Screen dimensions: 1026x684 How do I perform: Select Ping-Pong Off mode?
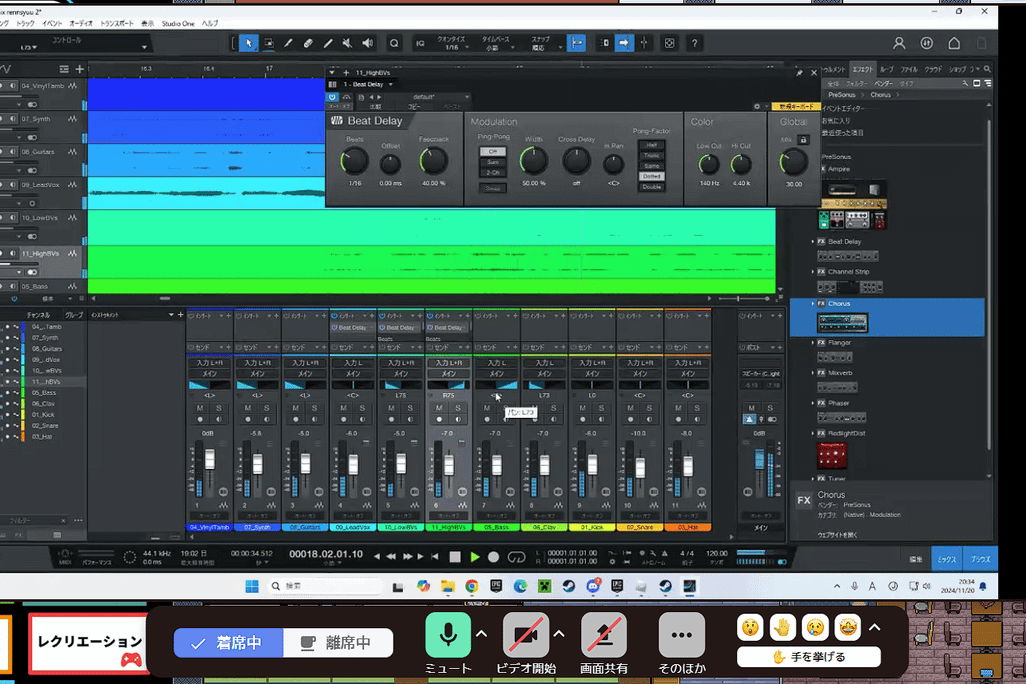coord(493,151)
